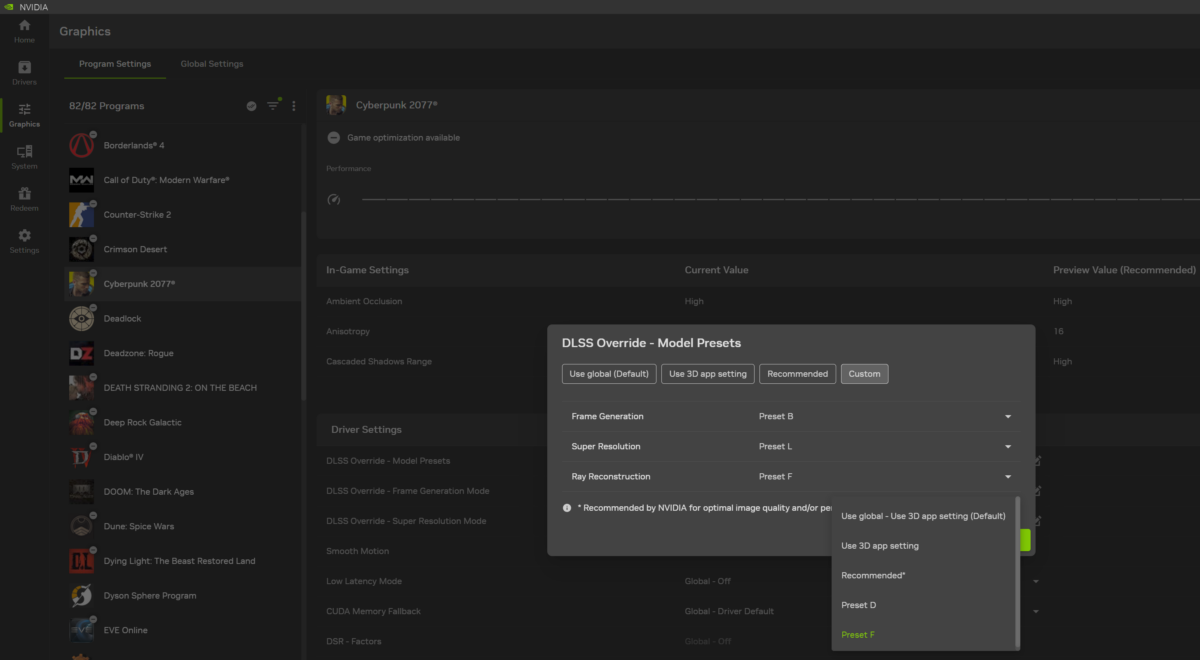1200x660 pixels.
Task: Click the Performance gauge icon
Action: point(334,199)
